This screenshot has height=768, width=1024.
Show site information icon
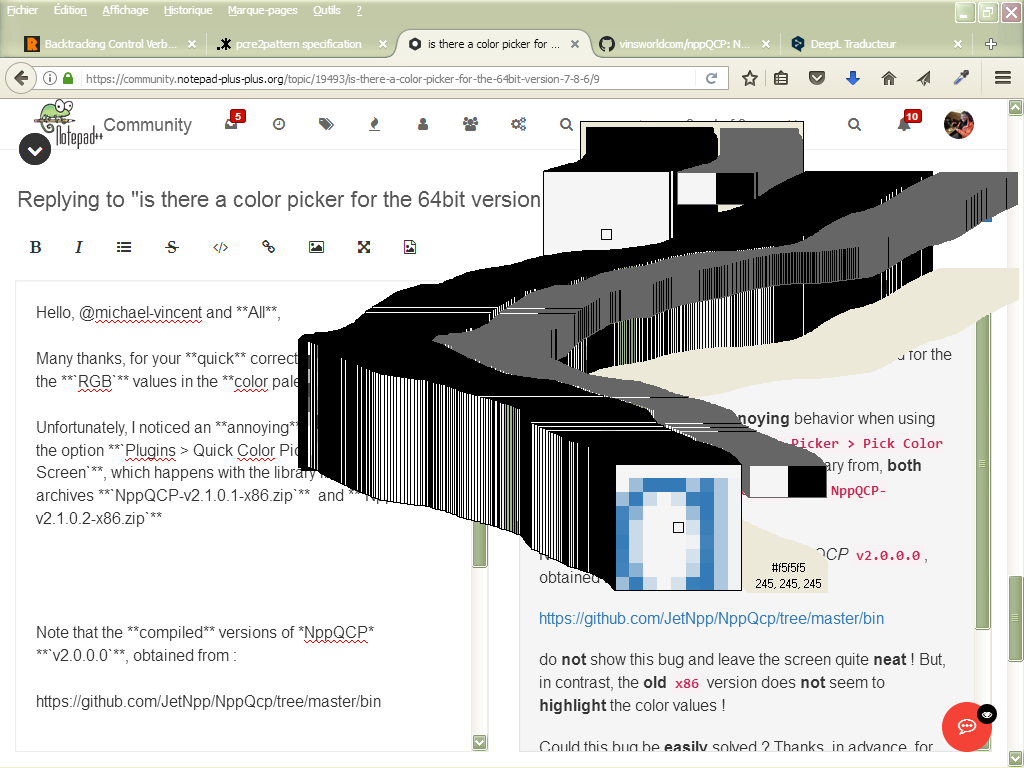[x=50, y=78]
